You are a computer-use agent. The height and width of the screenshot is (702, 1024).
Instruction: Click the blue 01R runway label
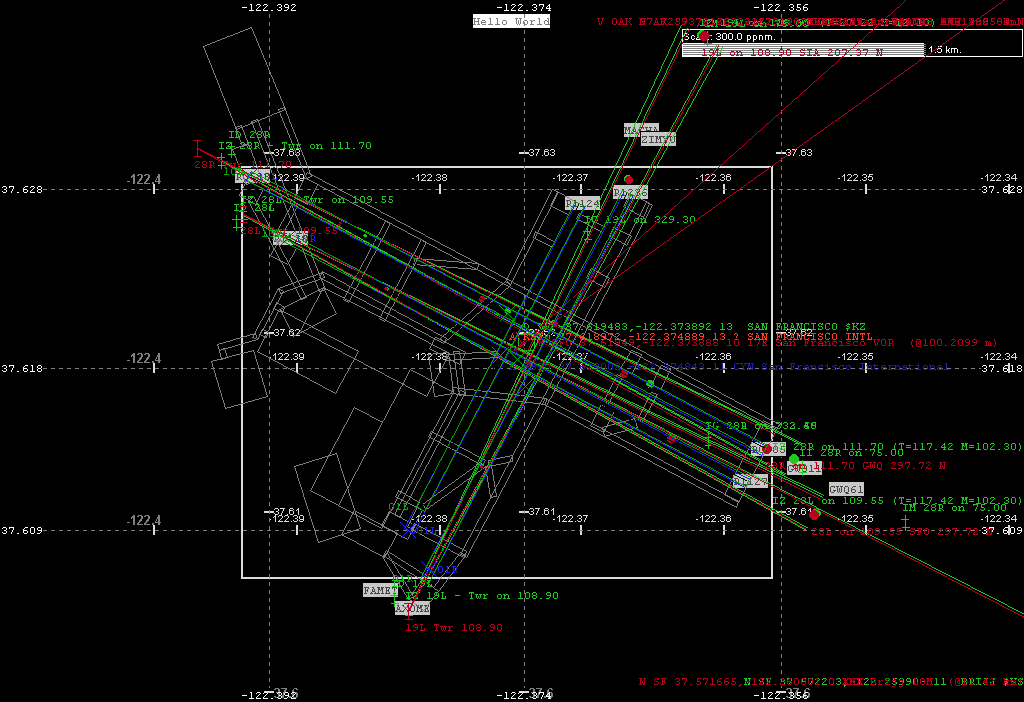[441, 570]
